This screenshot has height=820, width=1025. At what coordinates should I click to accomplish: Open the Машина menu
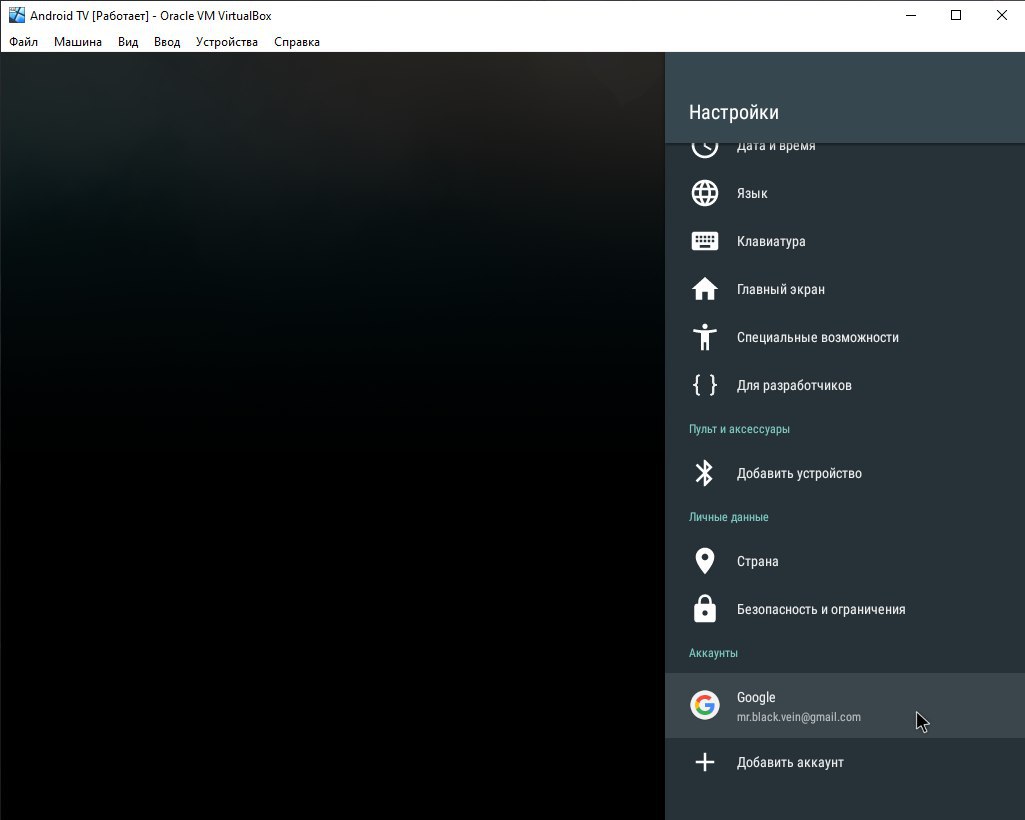(78, 42)
